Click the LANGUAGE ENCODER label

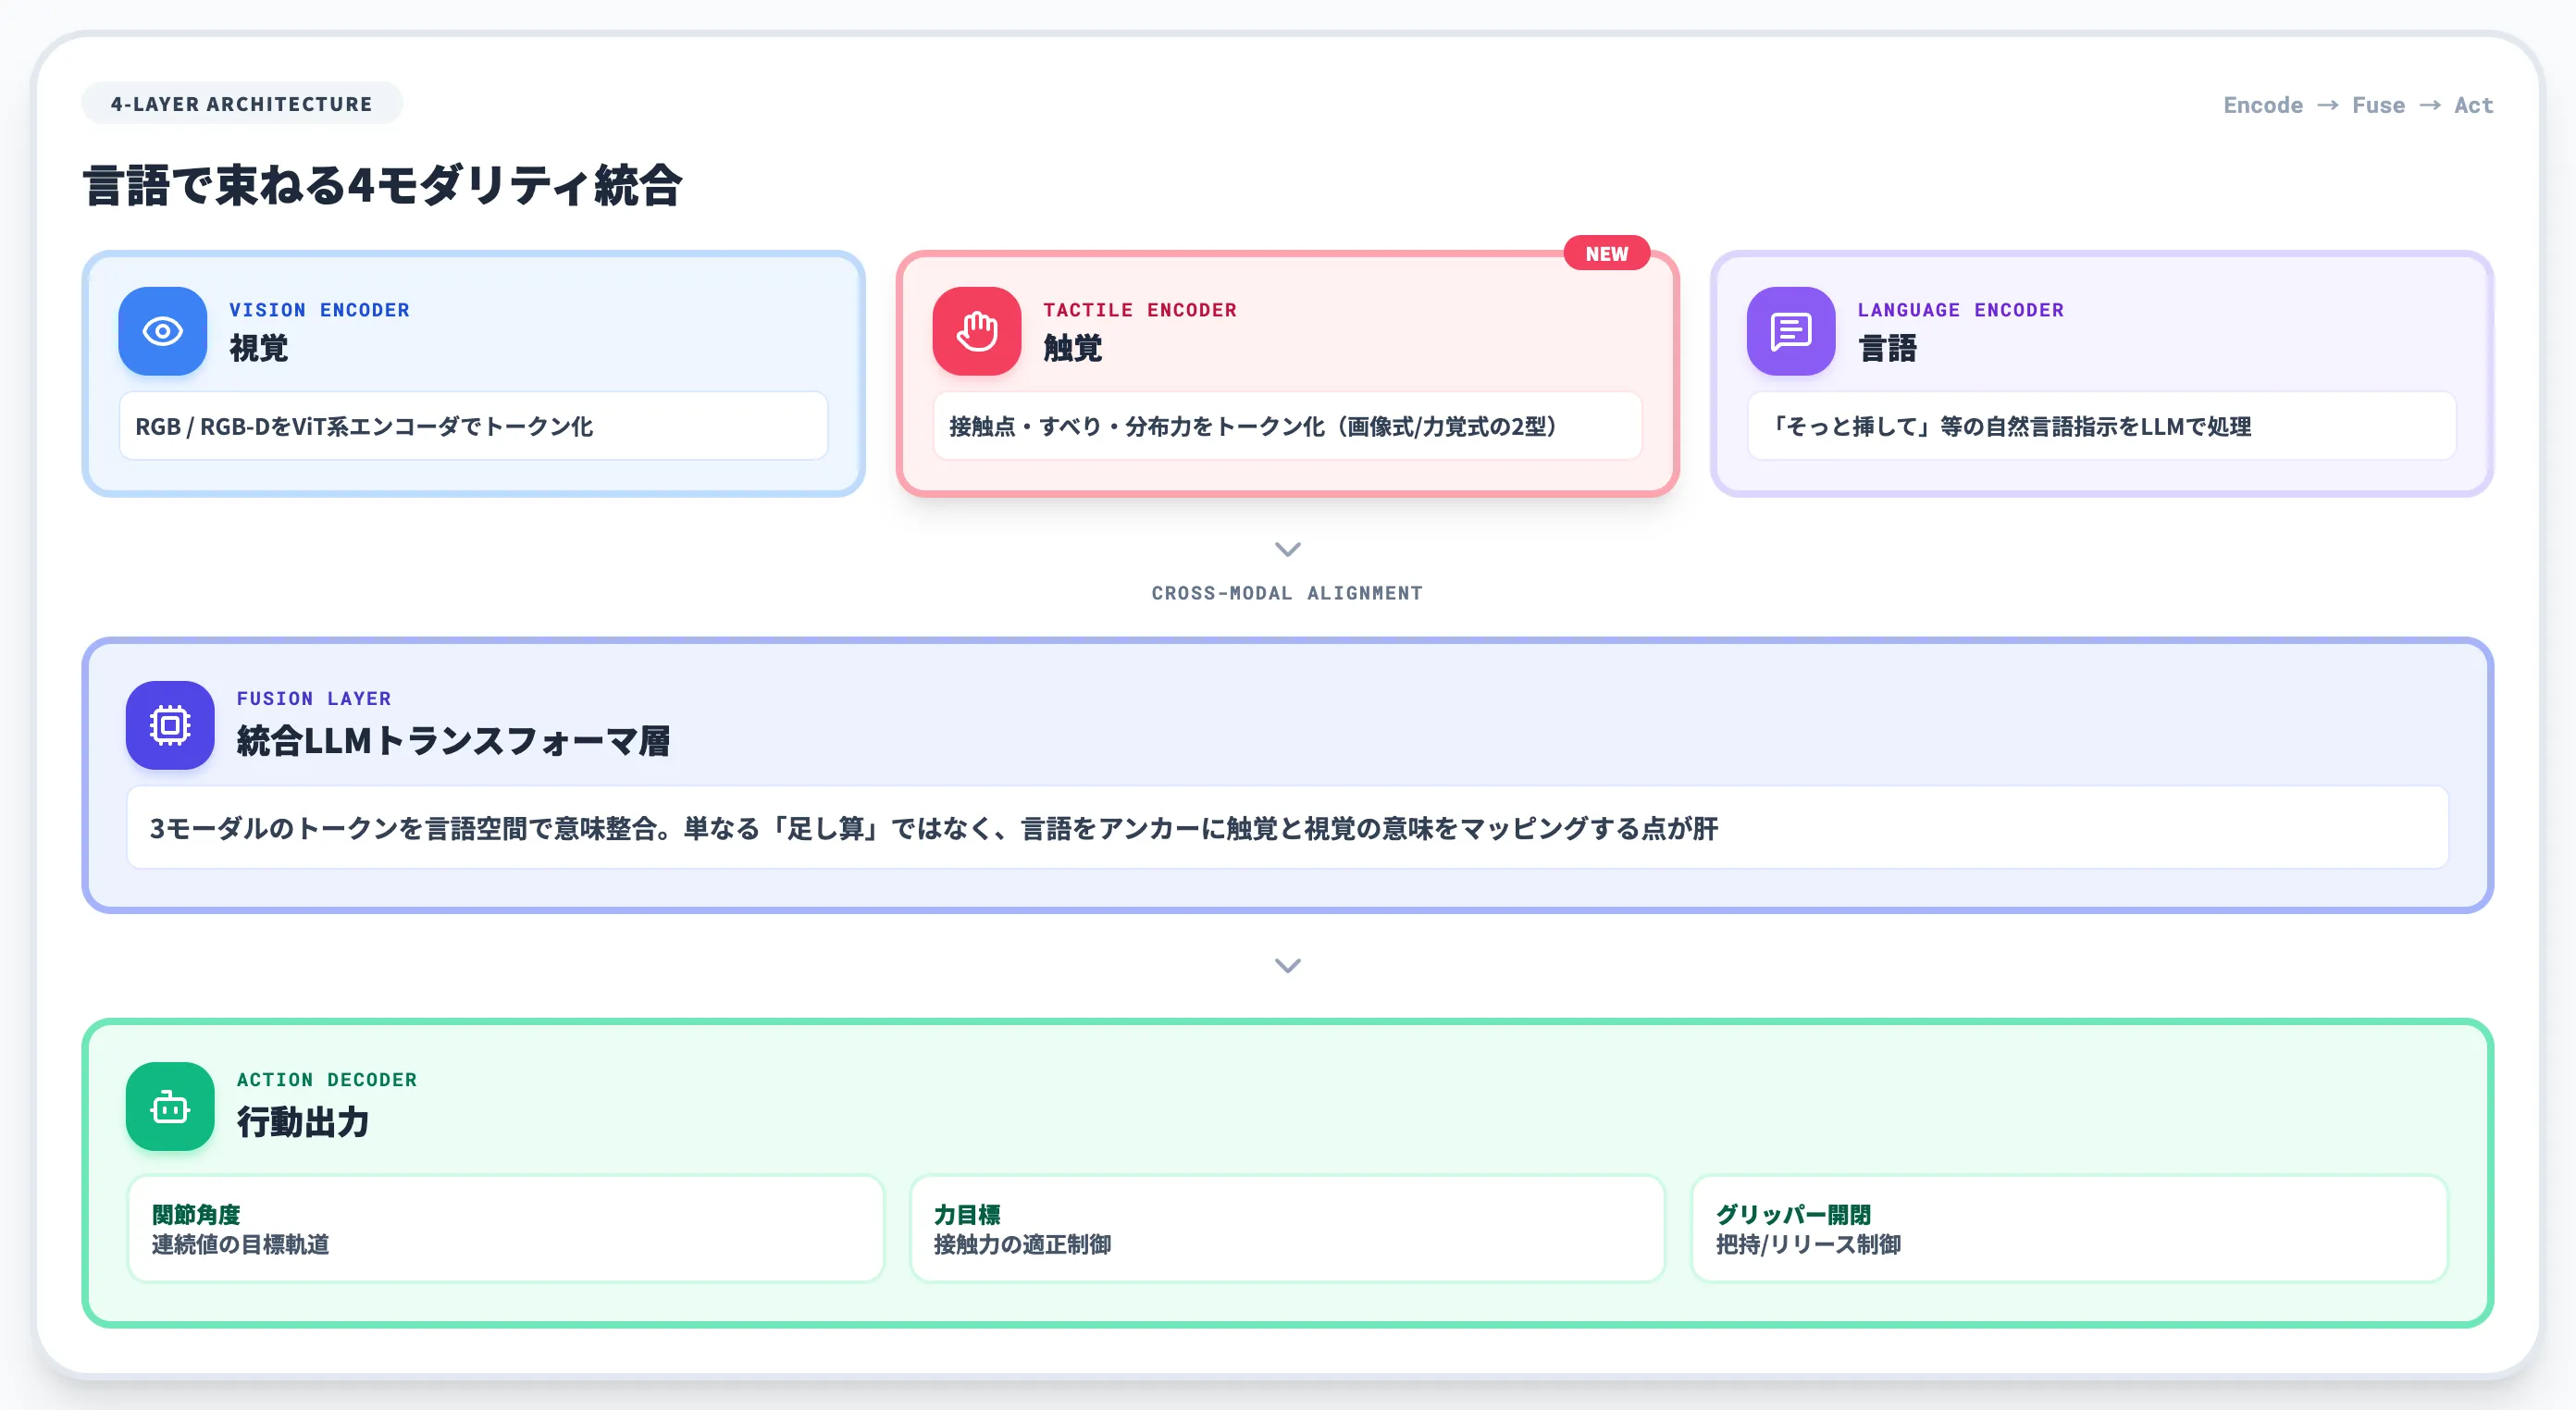[1961, 310]
